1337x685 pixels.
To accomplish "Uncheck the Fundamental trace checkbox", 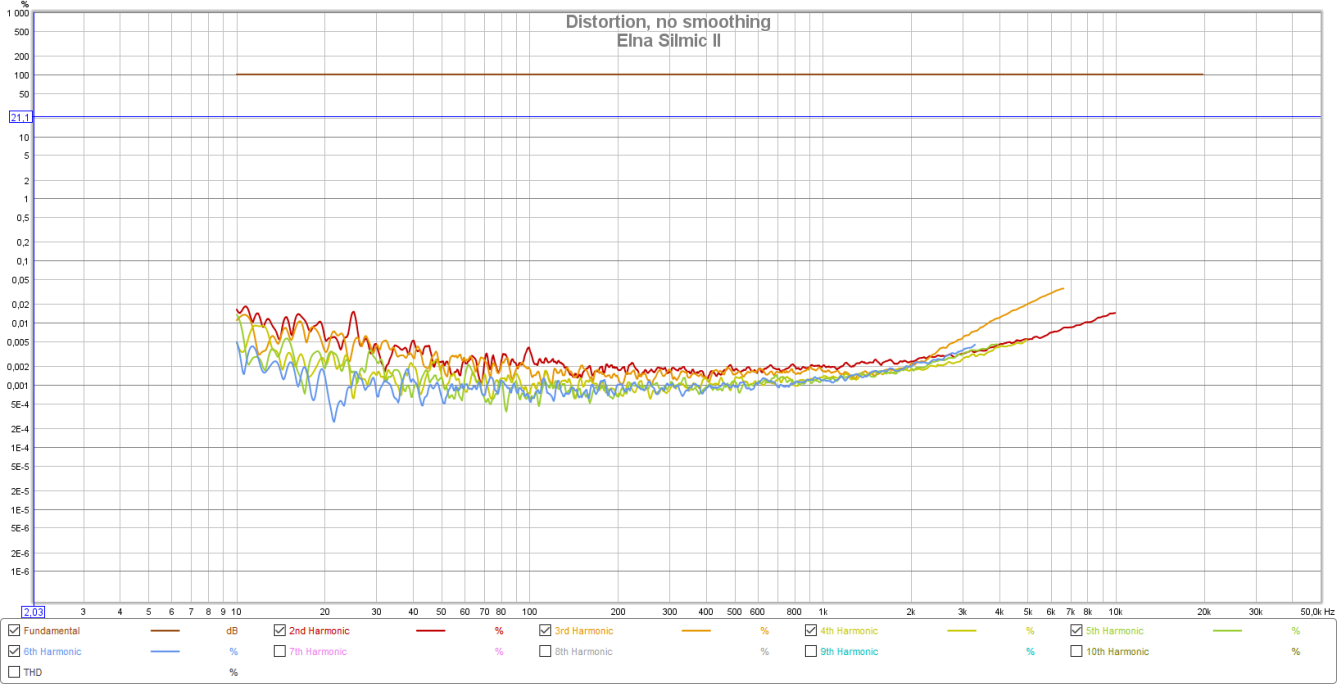I will point(13,631).
